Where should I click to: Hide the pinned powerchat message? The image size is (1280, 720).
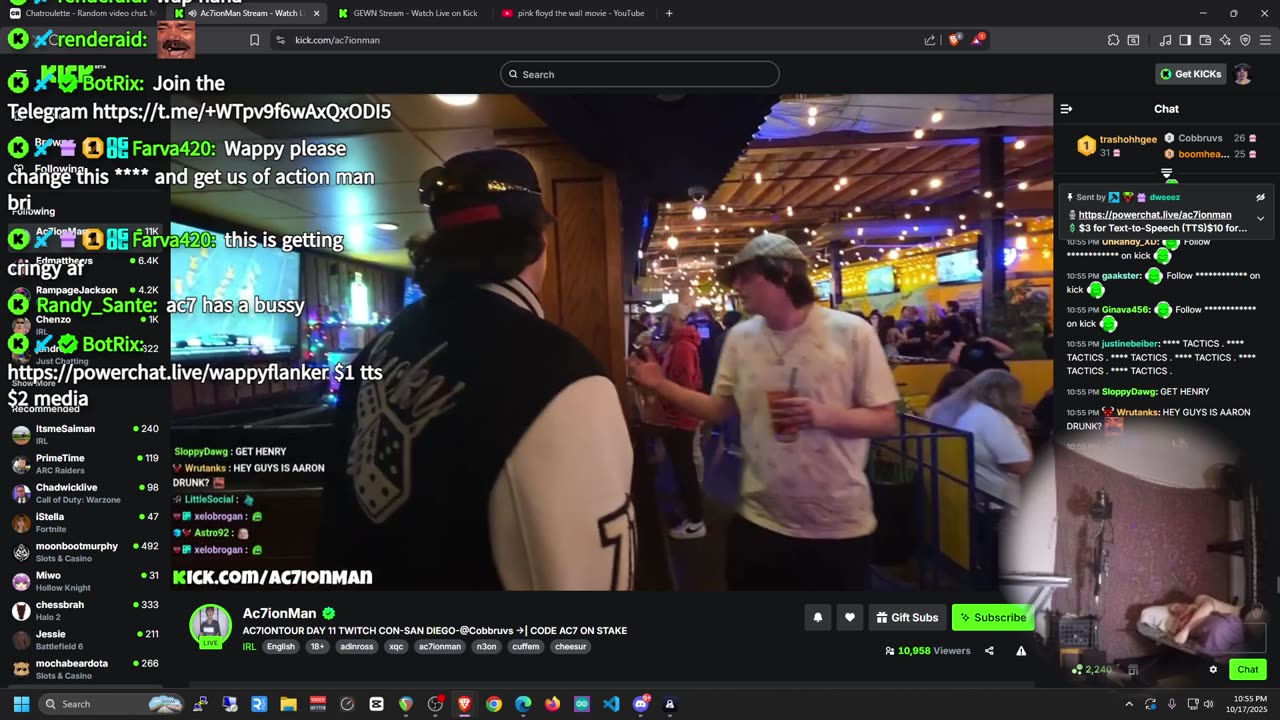tap(1260, 197)
